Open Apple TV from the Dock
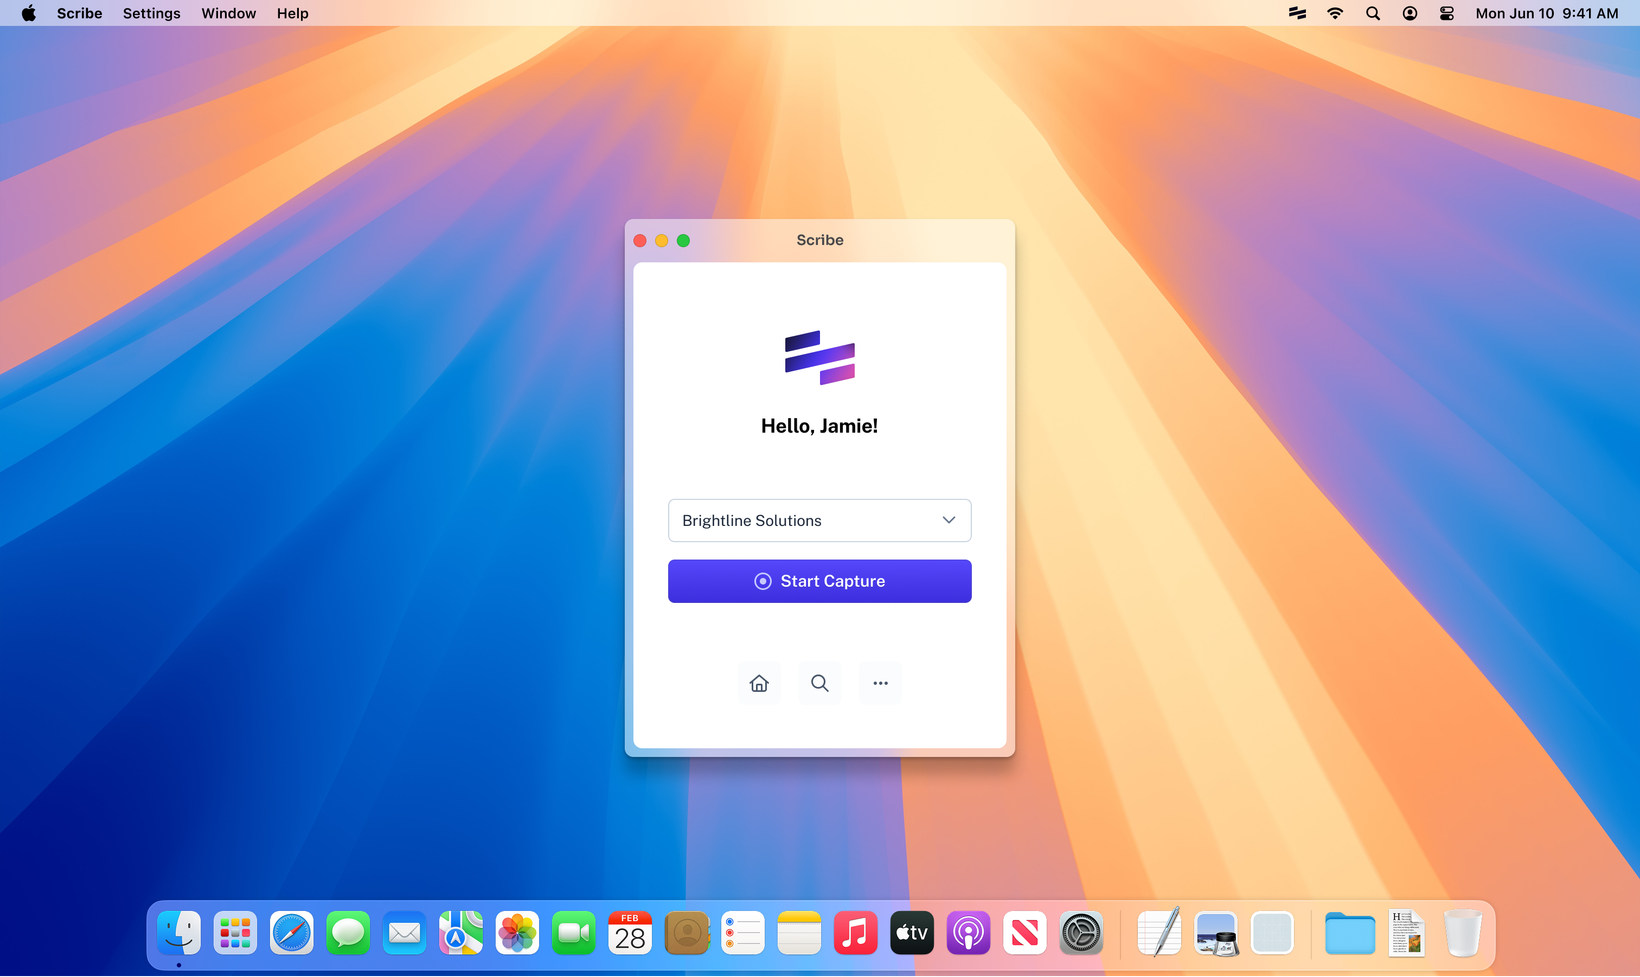The image size is (1640, 977). [912, 934]
